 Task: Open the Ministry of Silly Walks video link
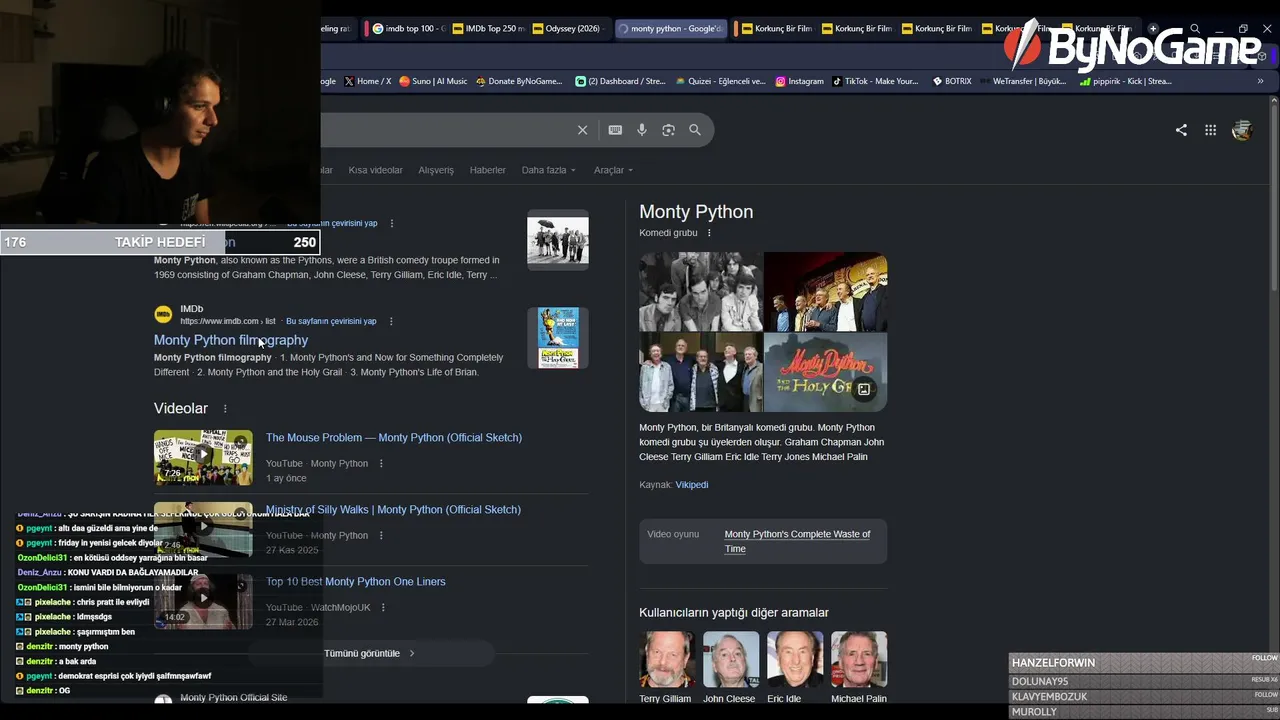pyautogui.click(x=394, y=510)
